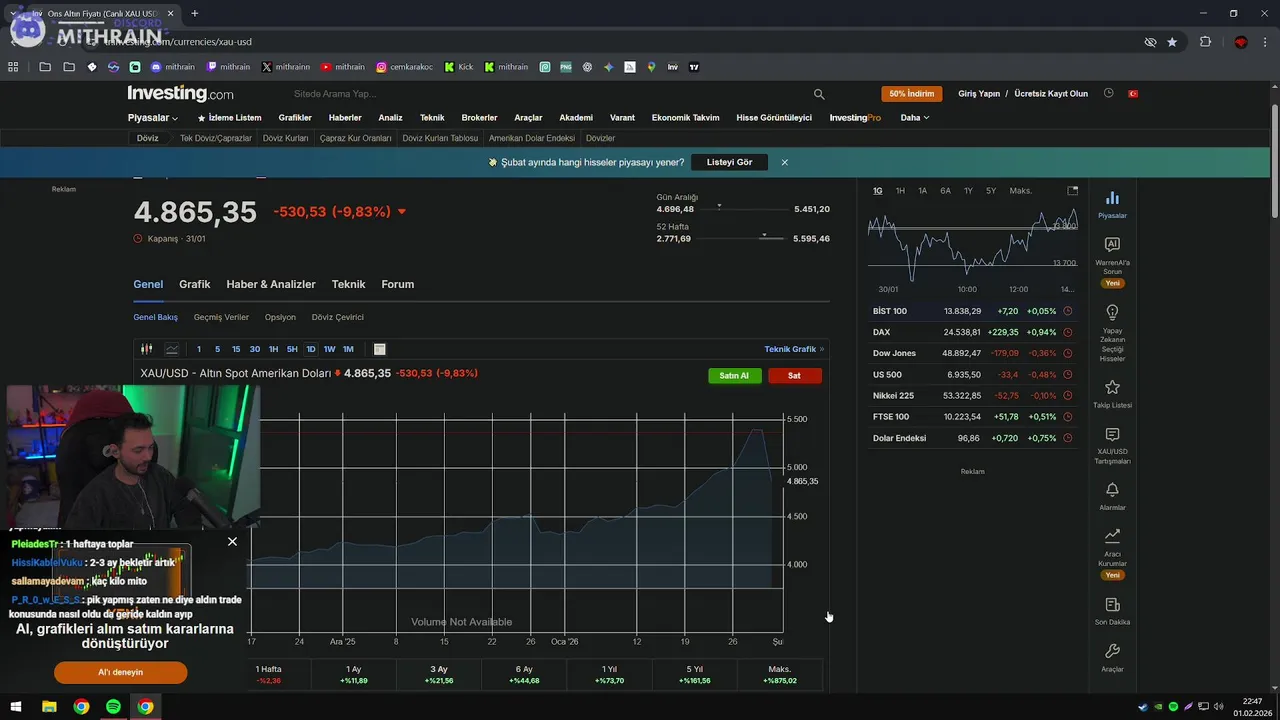Select the 5H chart interval
This screenshot has width=1280, height=720.
(x=292, y=349)
